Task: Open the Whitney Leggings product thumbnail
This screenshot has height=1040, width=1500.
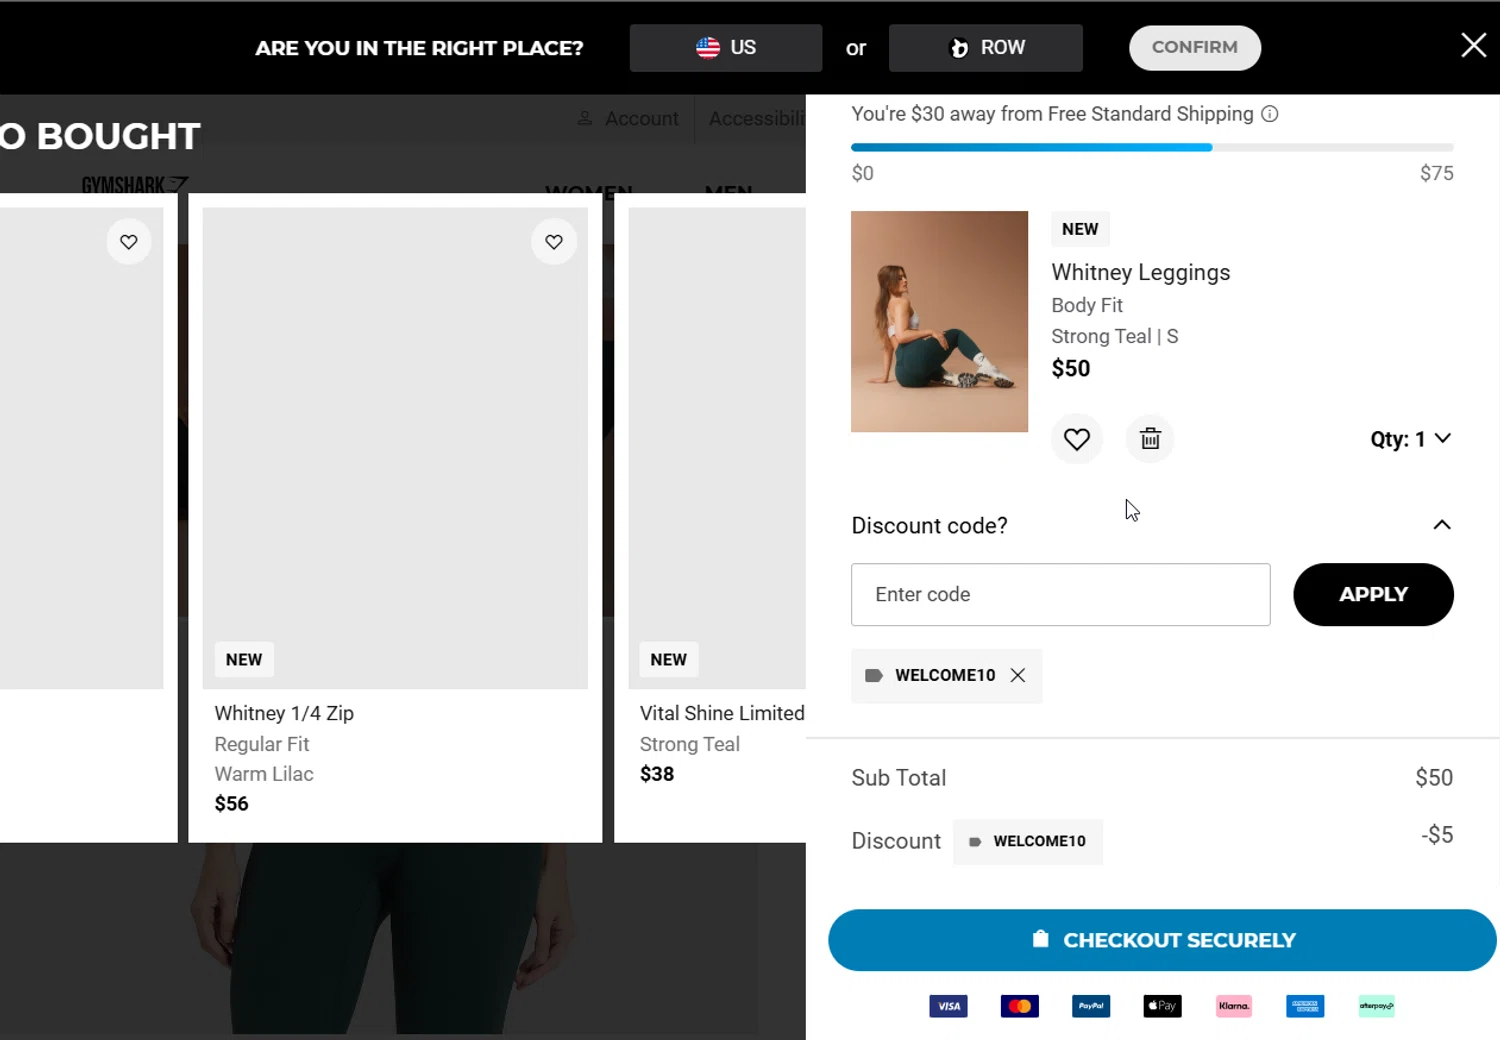Action: [x=939, y=321]
